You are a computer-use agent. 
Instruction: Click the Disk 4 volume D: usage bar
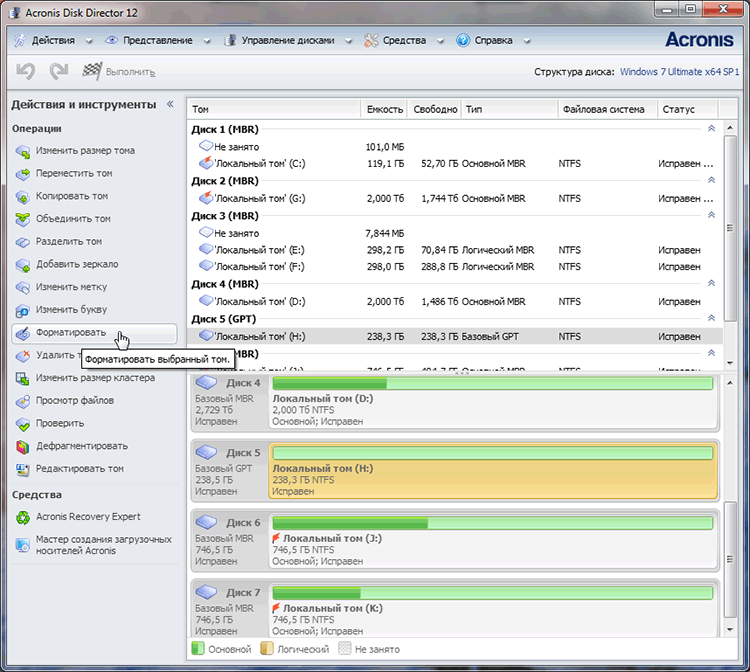(x=493, y=383)
